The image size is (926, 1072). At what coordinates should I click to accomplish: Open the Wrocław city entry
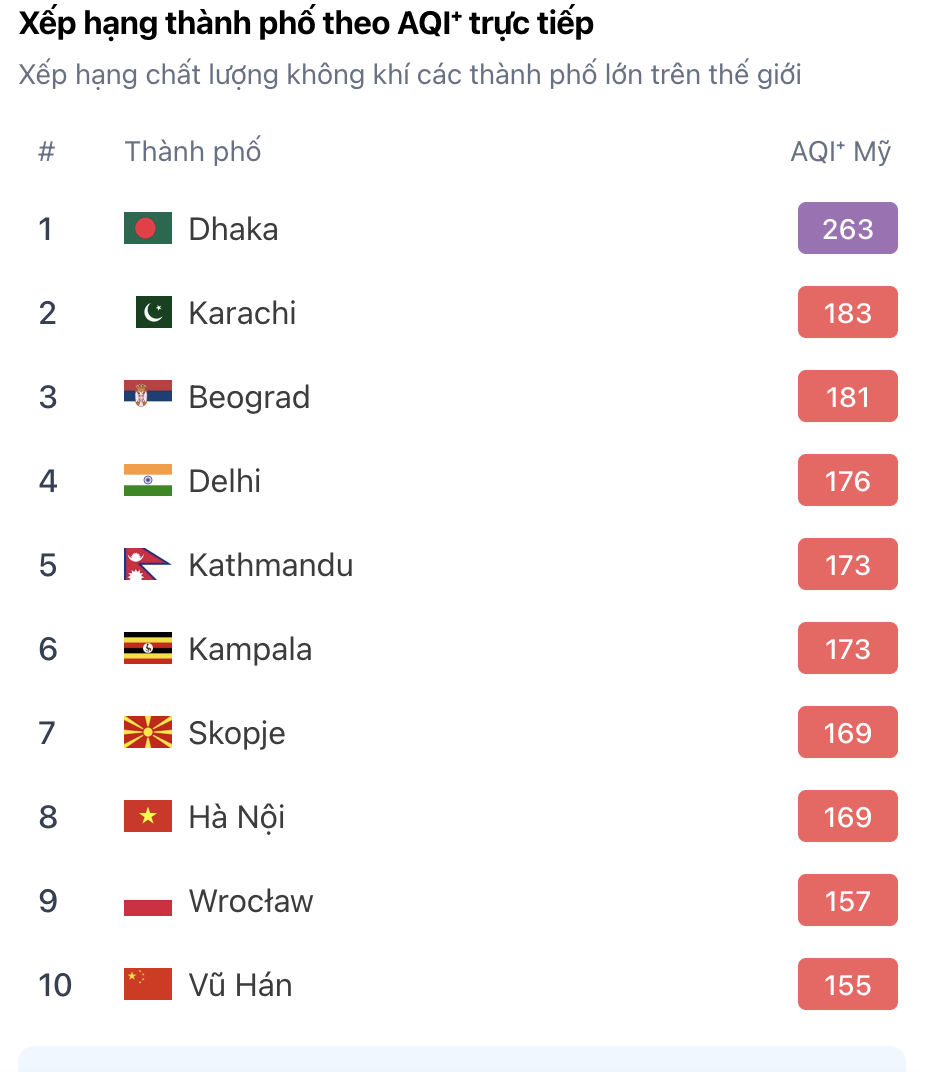(x=251, y=901)
